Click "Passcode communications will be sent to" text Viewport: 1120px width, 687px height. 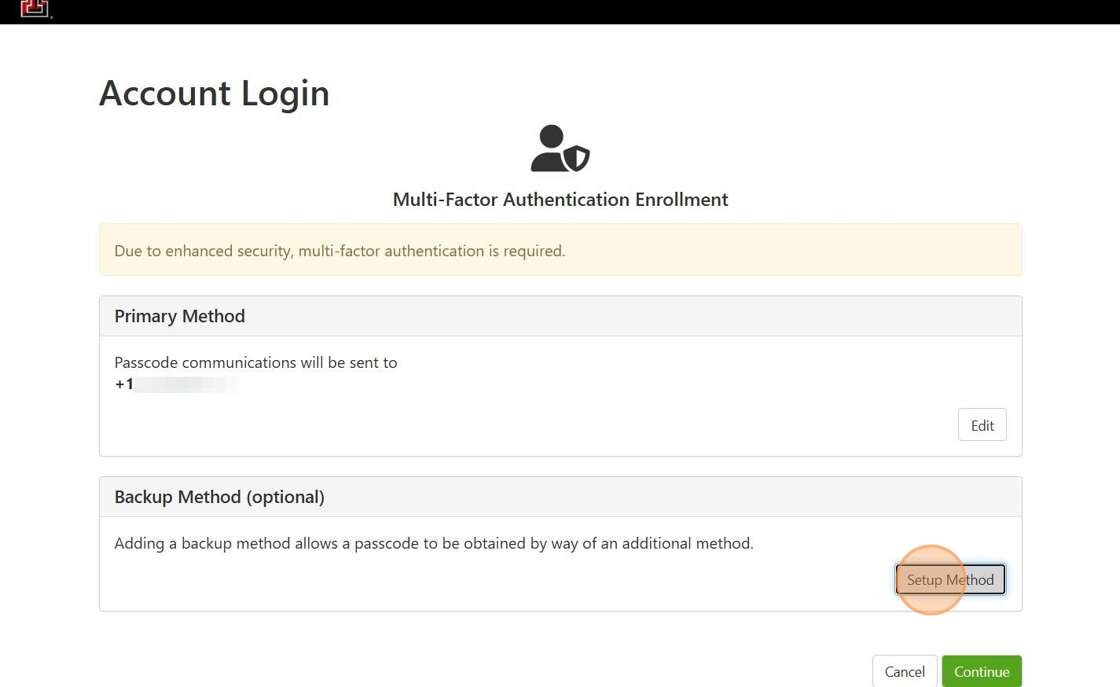(x=255, y=363)
